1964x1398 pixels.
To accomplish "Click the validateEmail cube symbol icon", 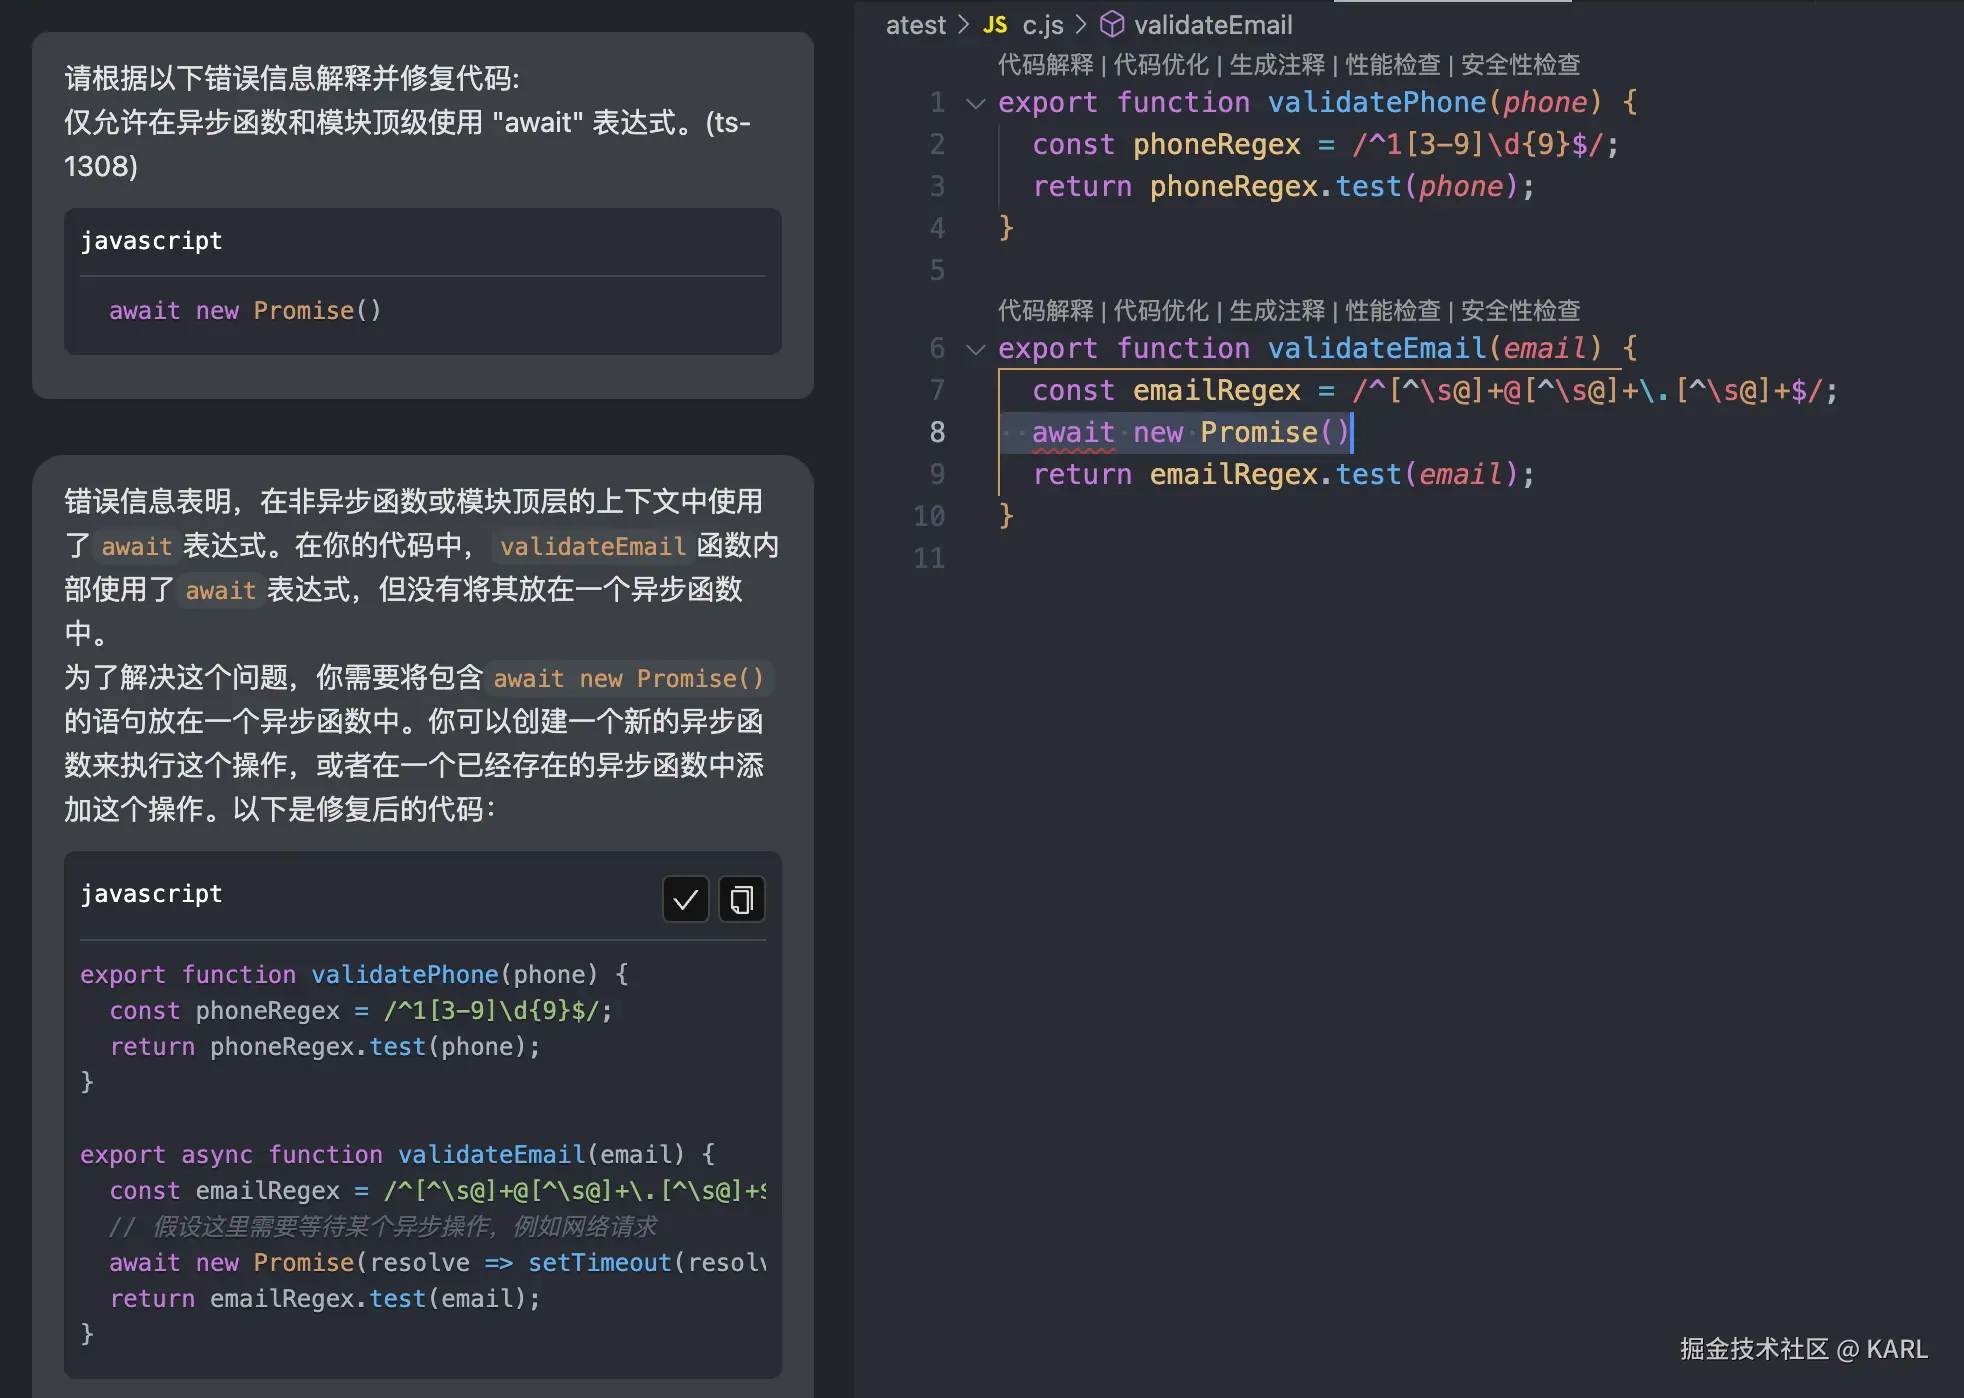I will point(1112,24).
